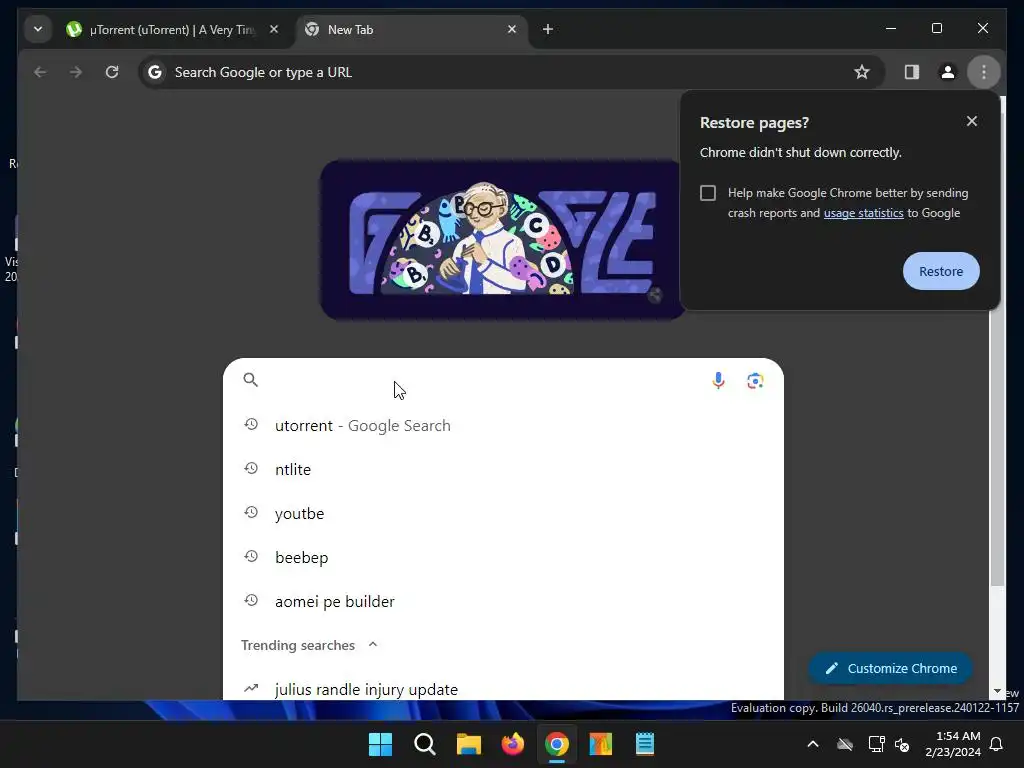1024x768 pixels.
Task: Open the usage statistics link
Action: tap(863, 213)
